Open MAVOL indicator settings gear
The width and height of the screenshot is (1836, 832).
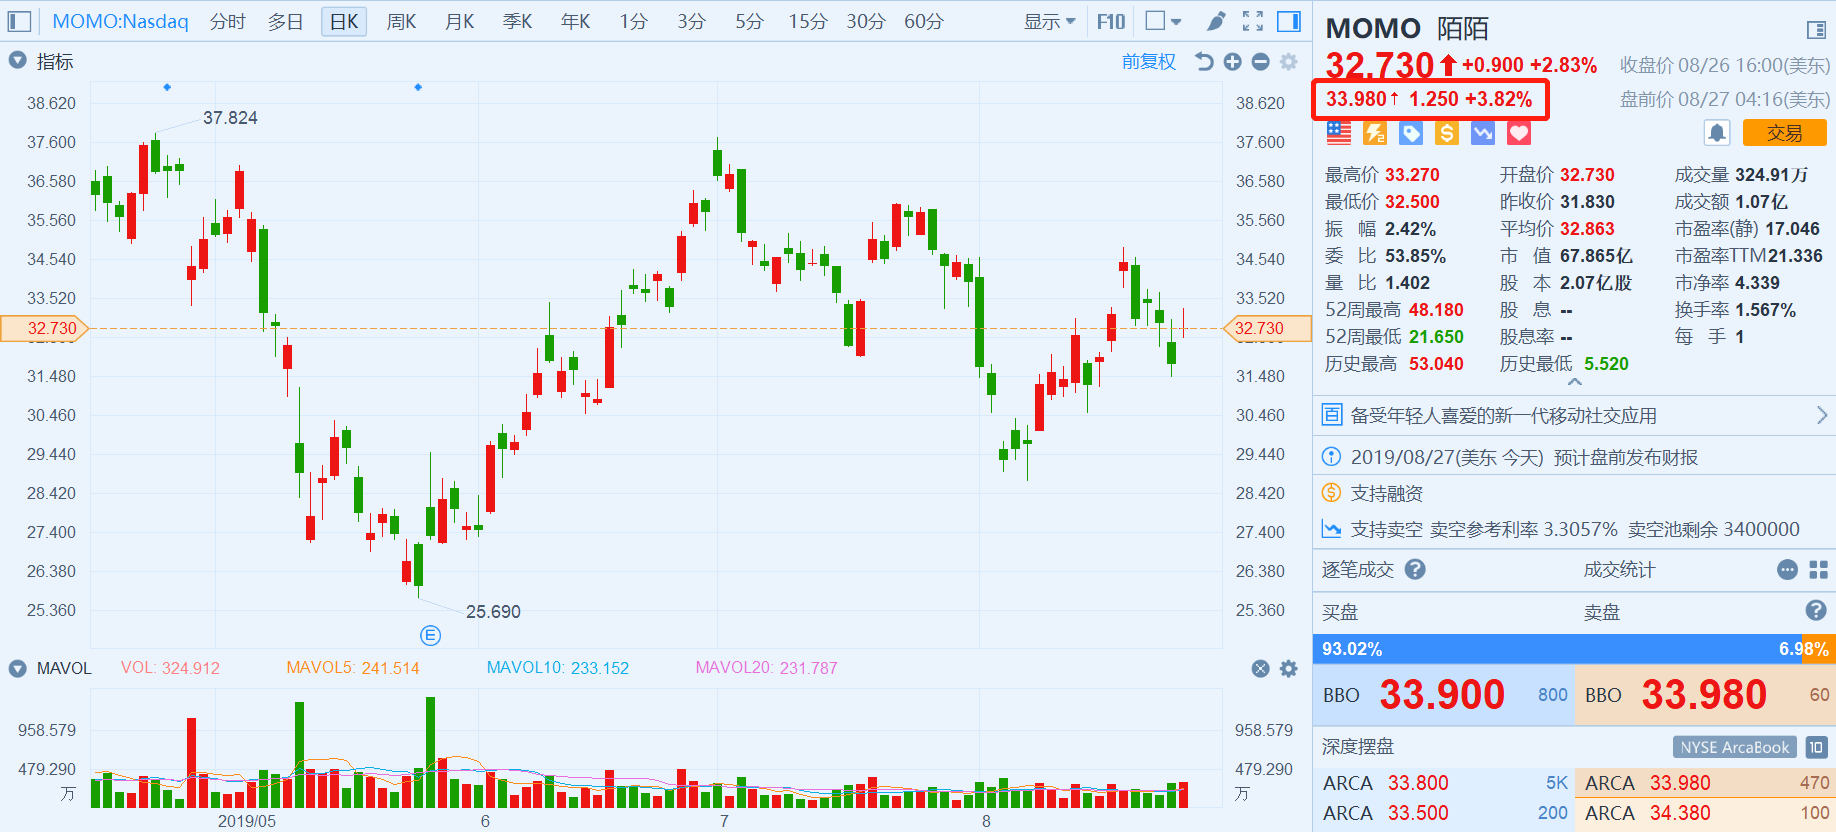[x=1289, y=668]
